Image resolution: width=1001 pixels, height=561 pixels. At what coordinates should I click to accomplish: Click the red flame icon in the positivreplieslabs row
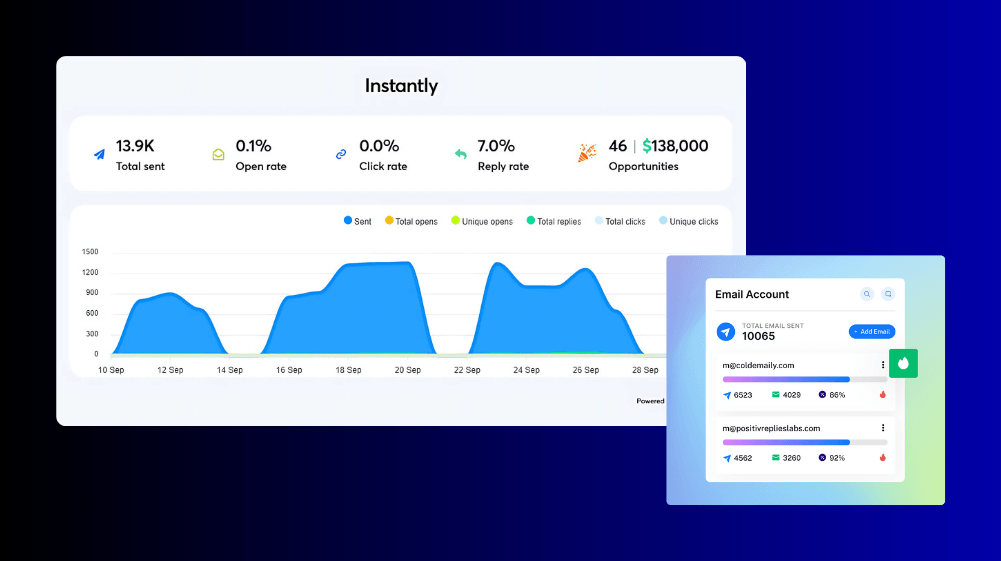[883, 458]
